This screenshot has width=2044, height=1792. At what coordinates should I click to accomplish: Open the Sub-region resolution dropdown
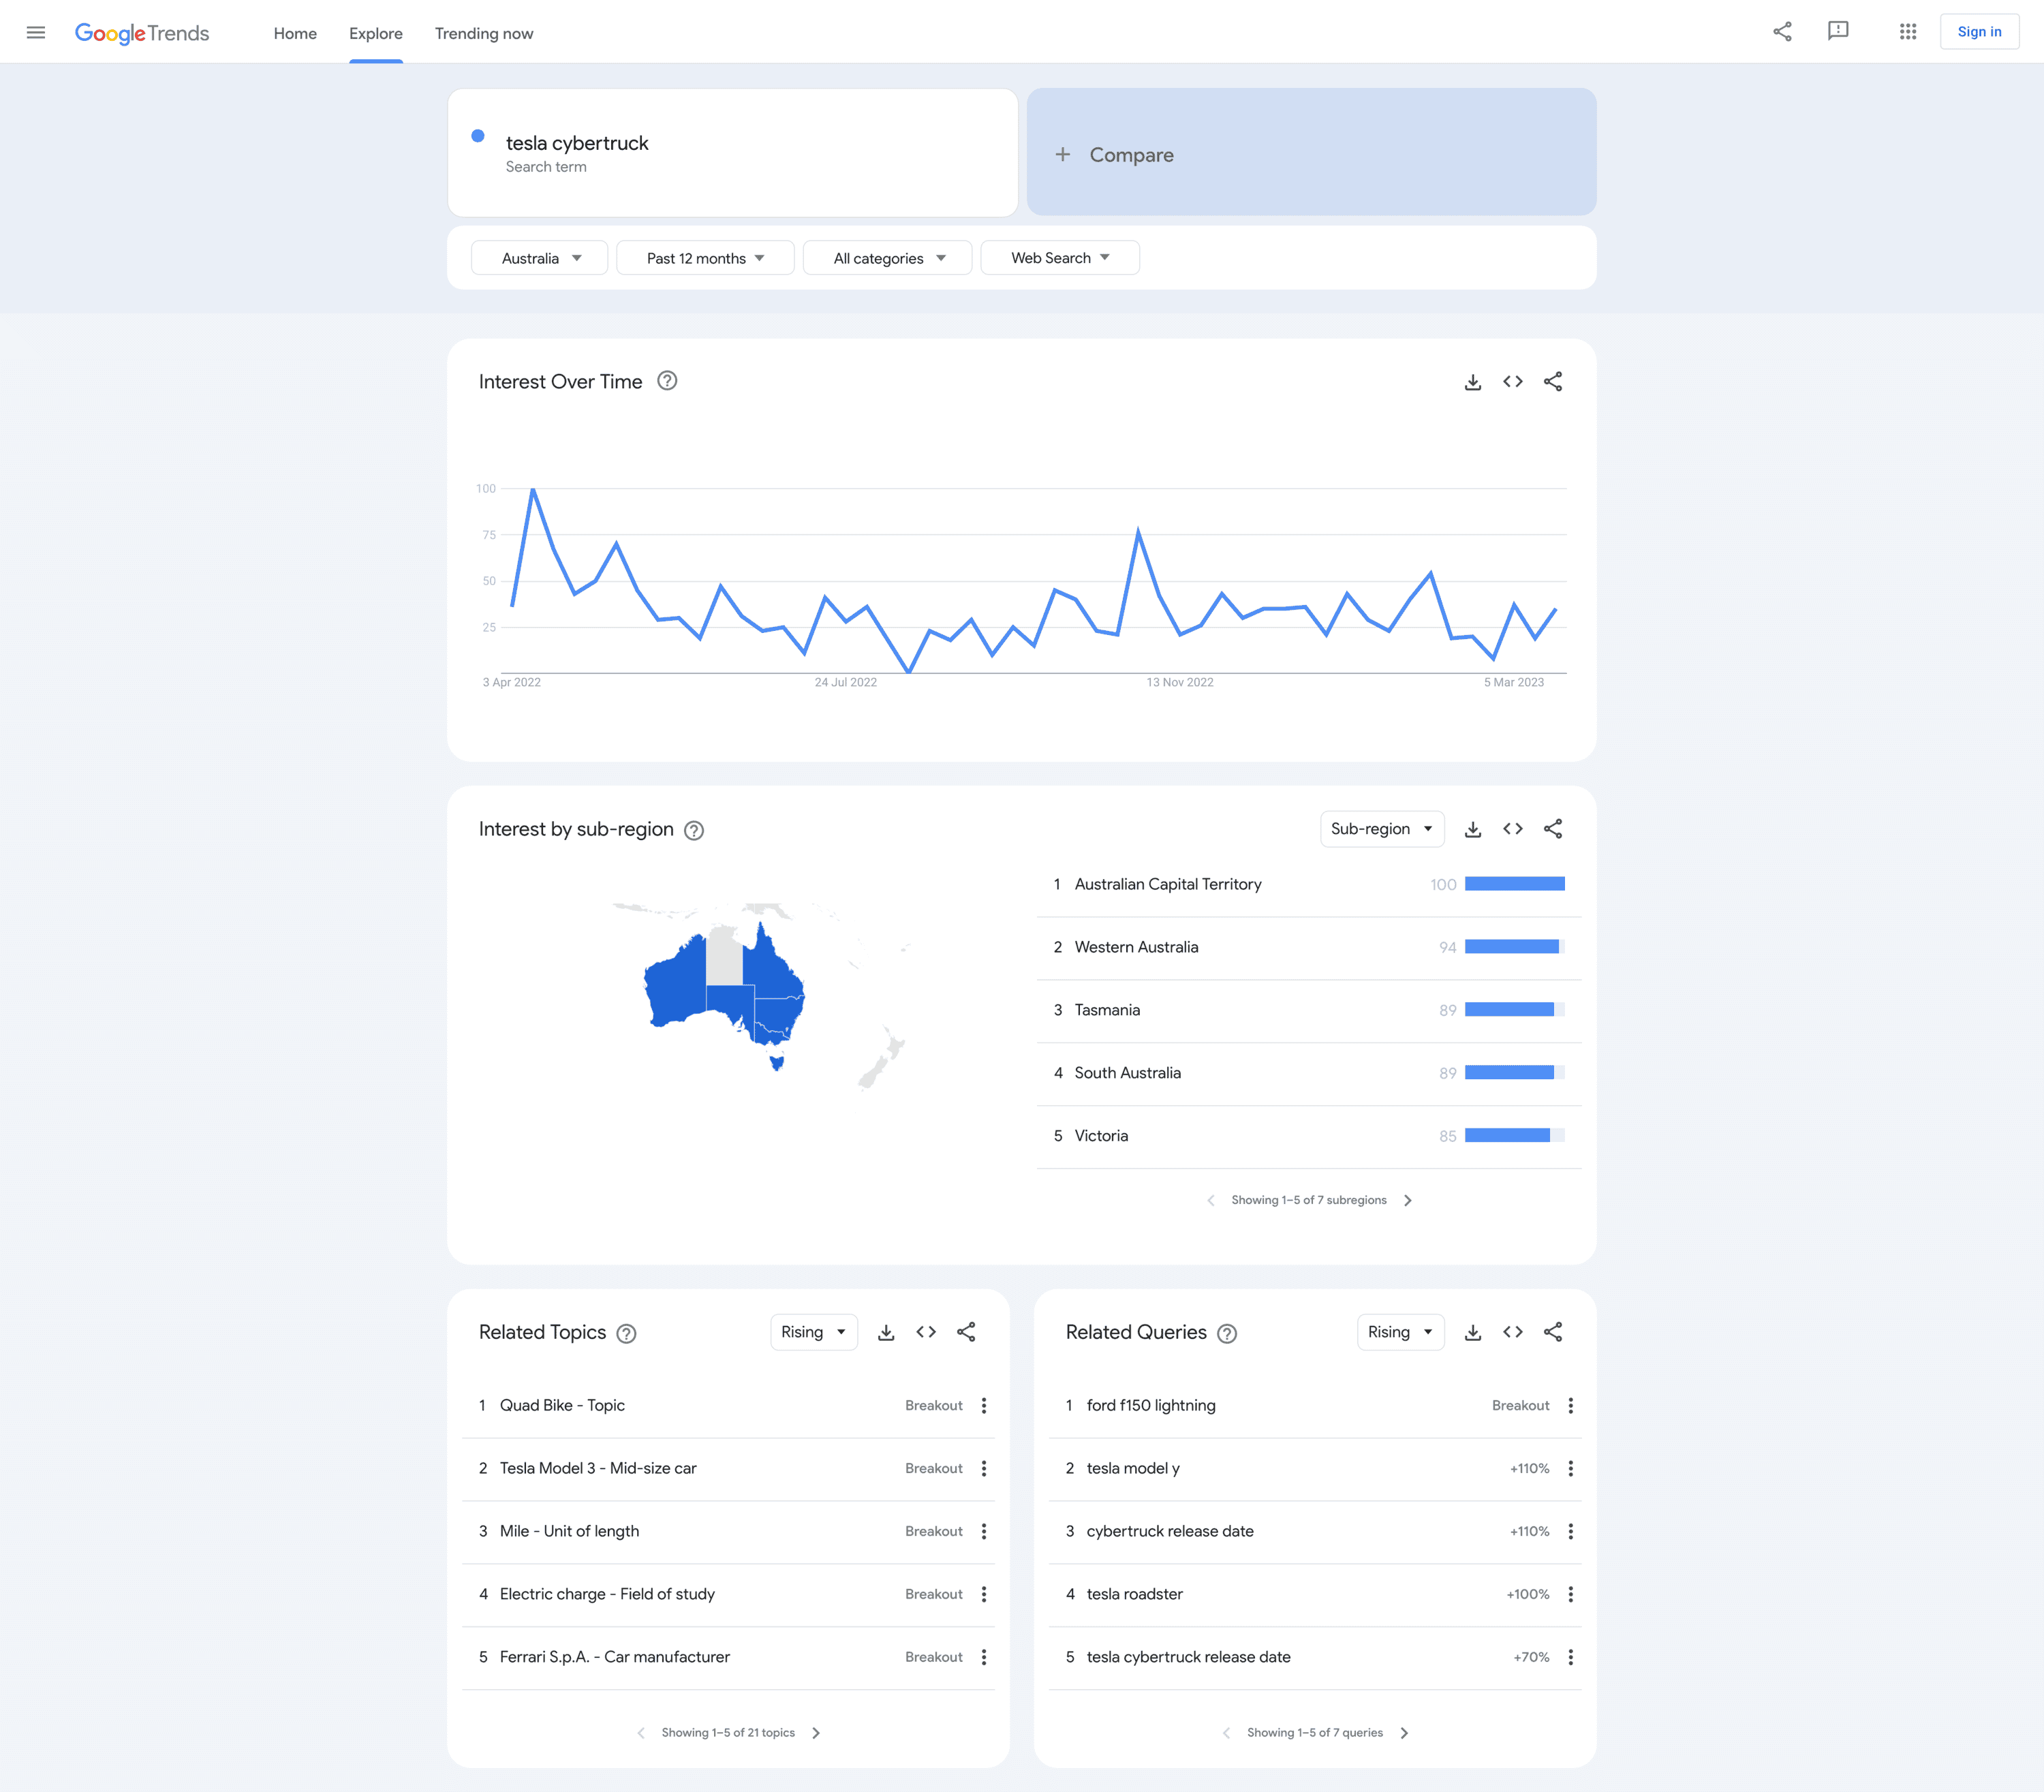pos(1382,829)
